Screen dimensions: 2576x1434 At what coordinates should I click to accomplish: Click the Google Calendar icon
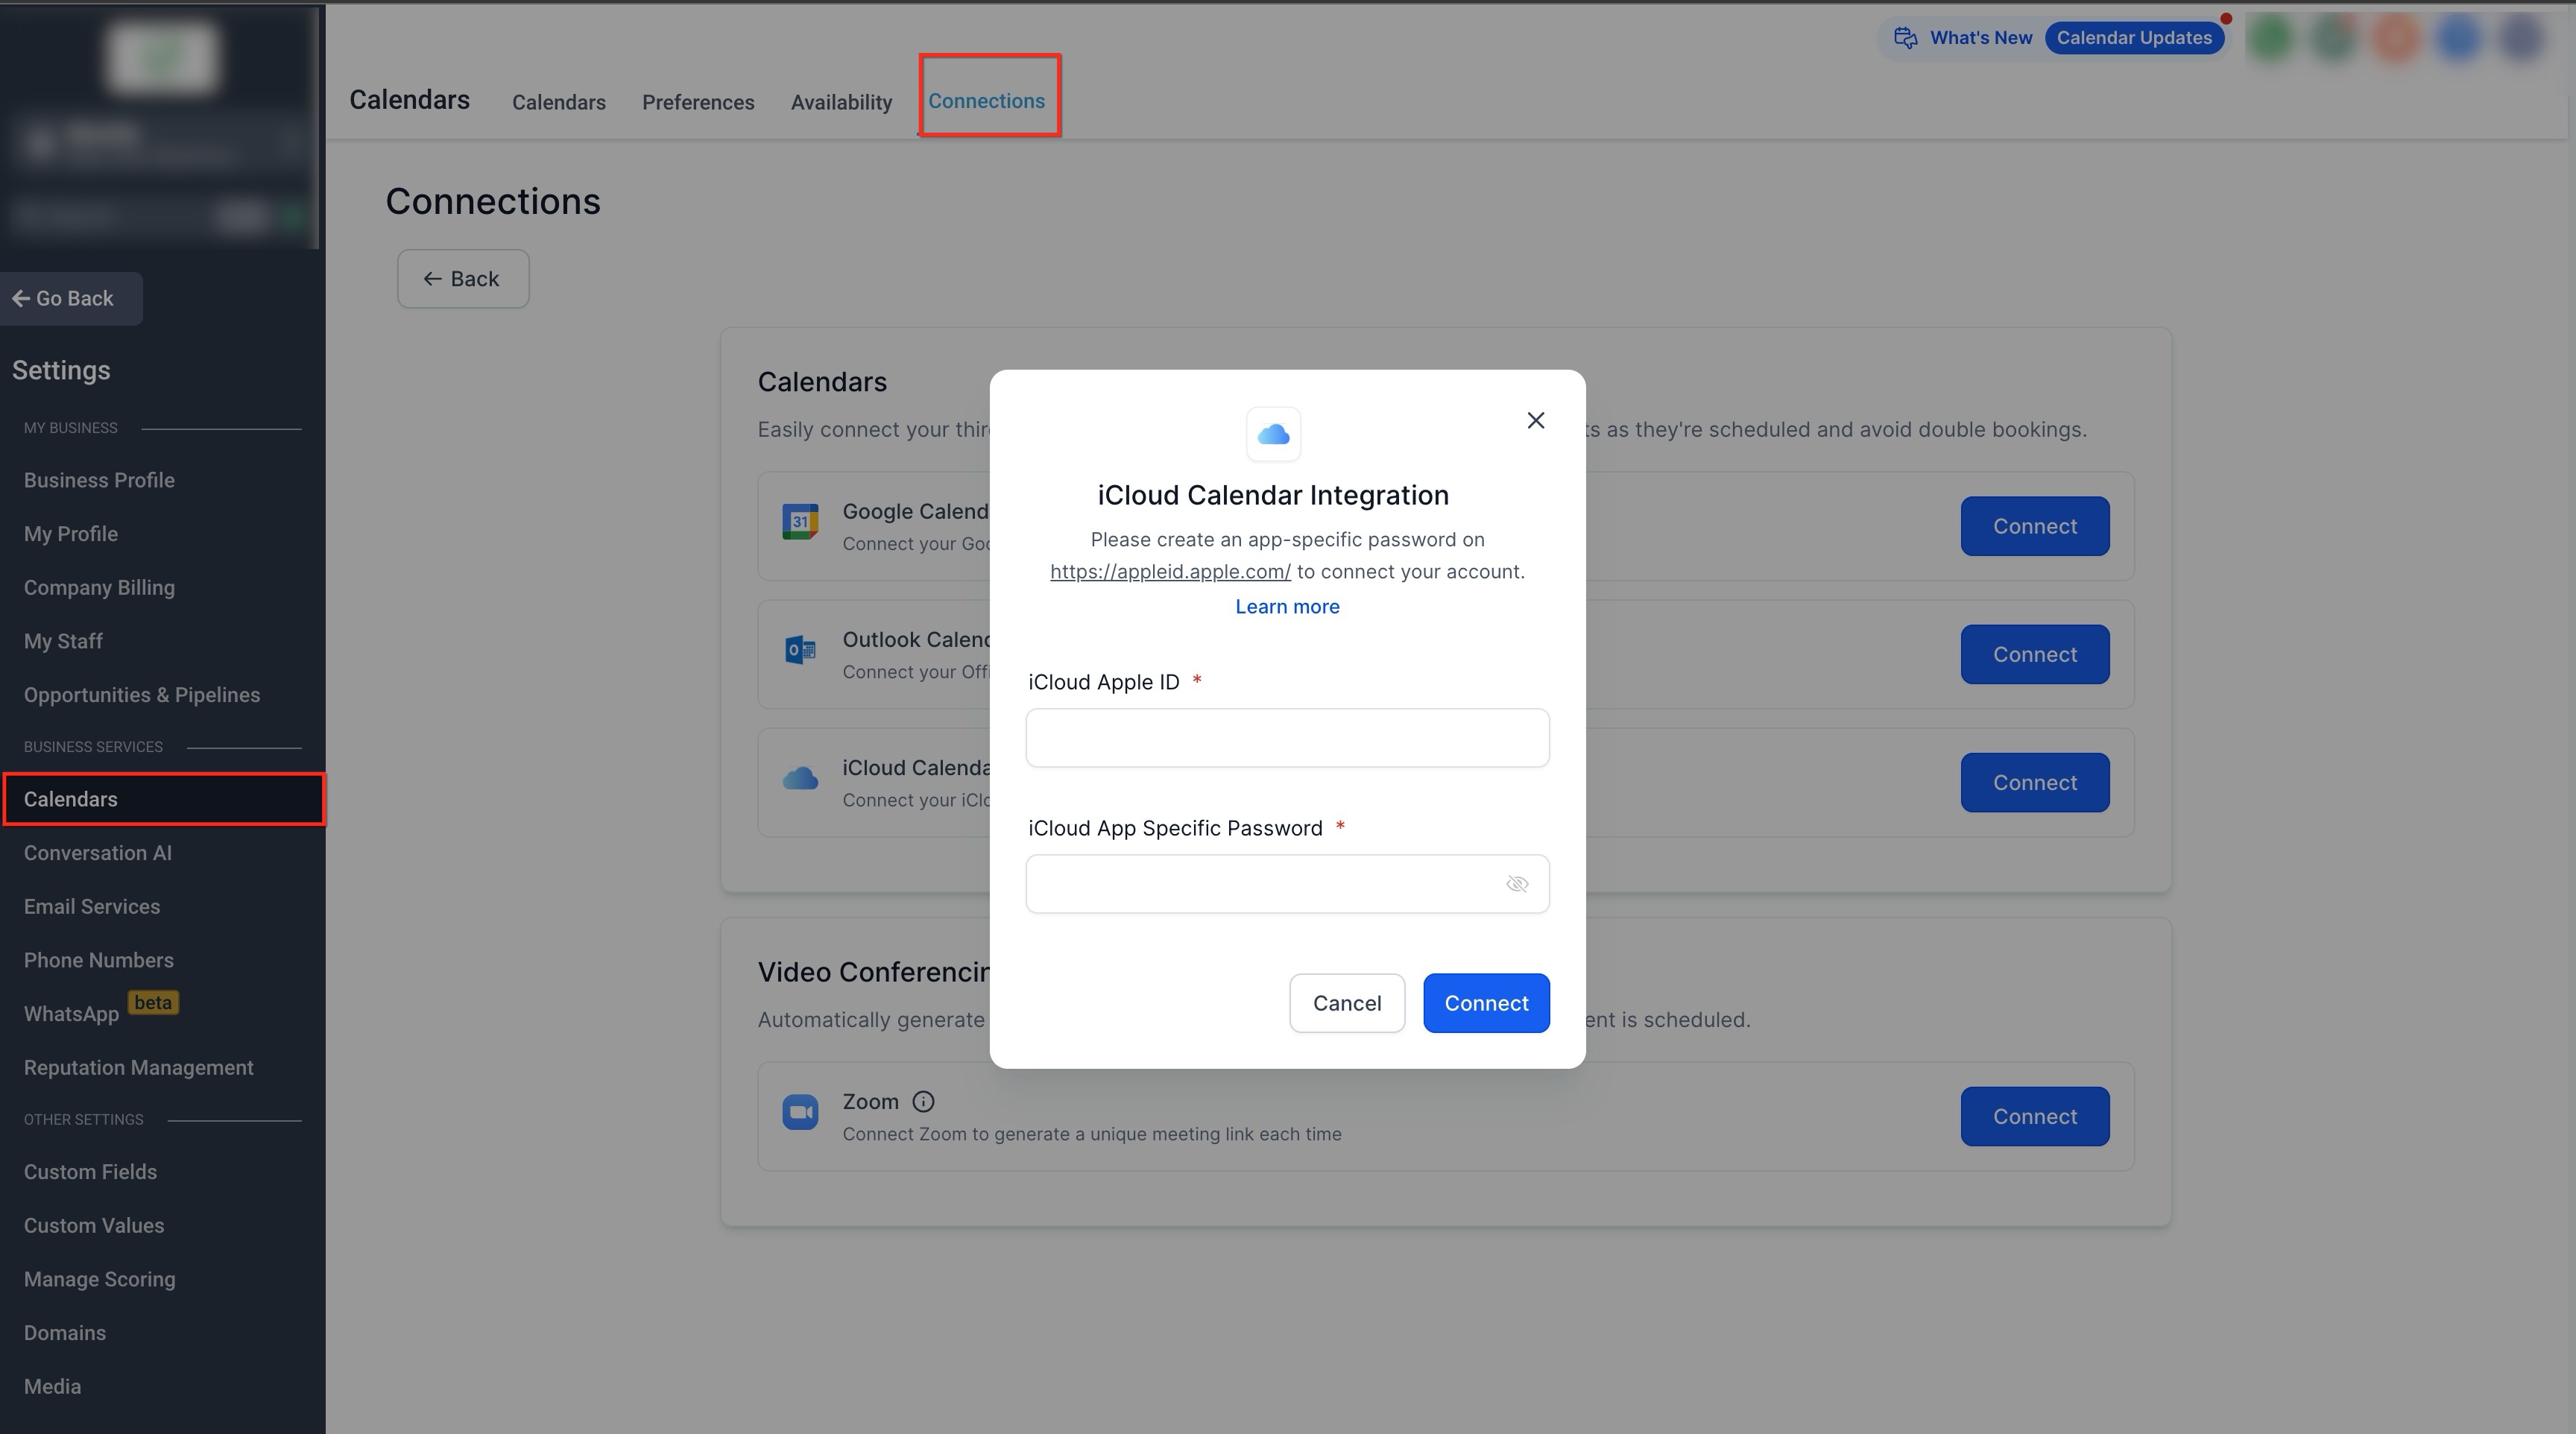pyautogui.click(x=800, y=522)
